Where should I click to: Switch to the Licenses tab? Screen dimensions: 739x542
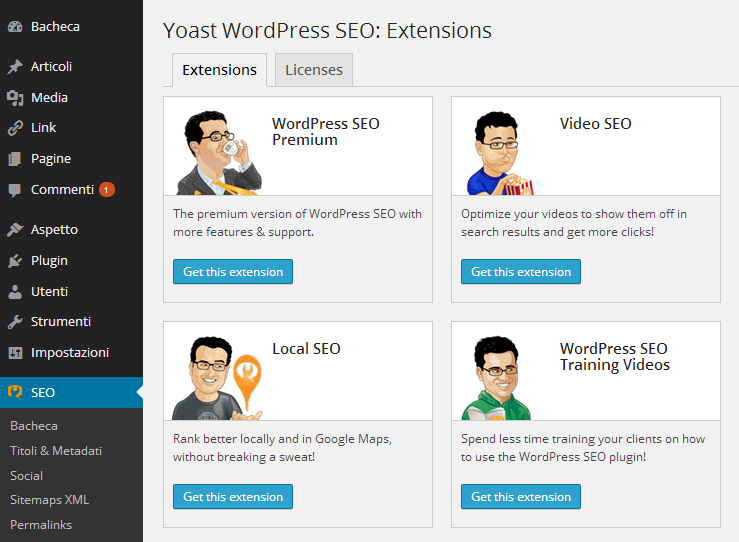[314, 70]
